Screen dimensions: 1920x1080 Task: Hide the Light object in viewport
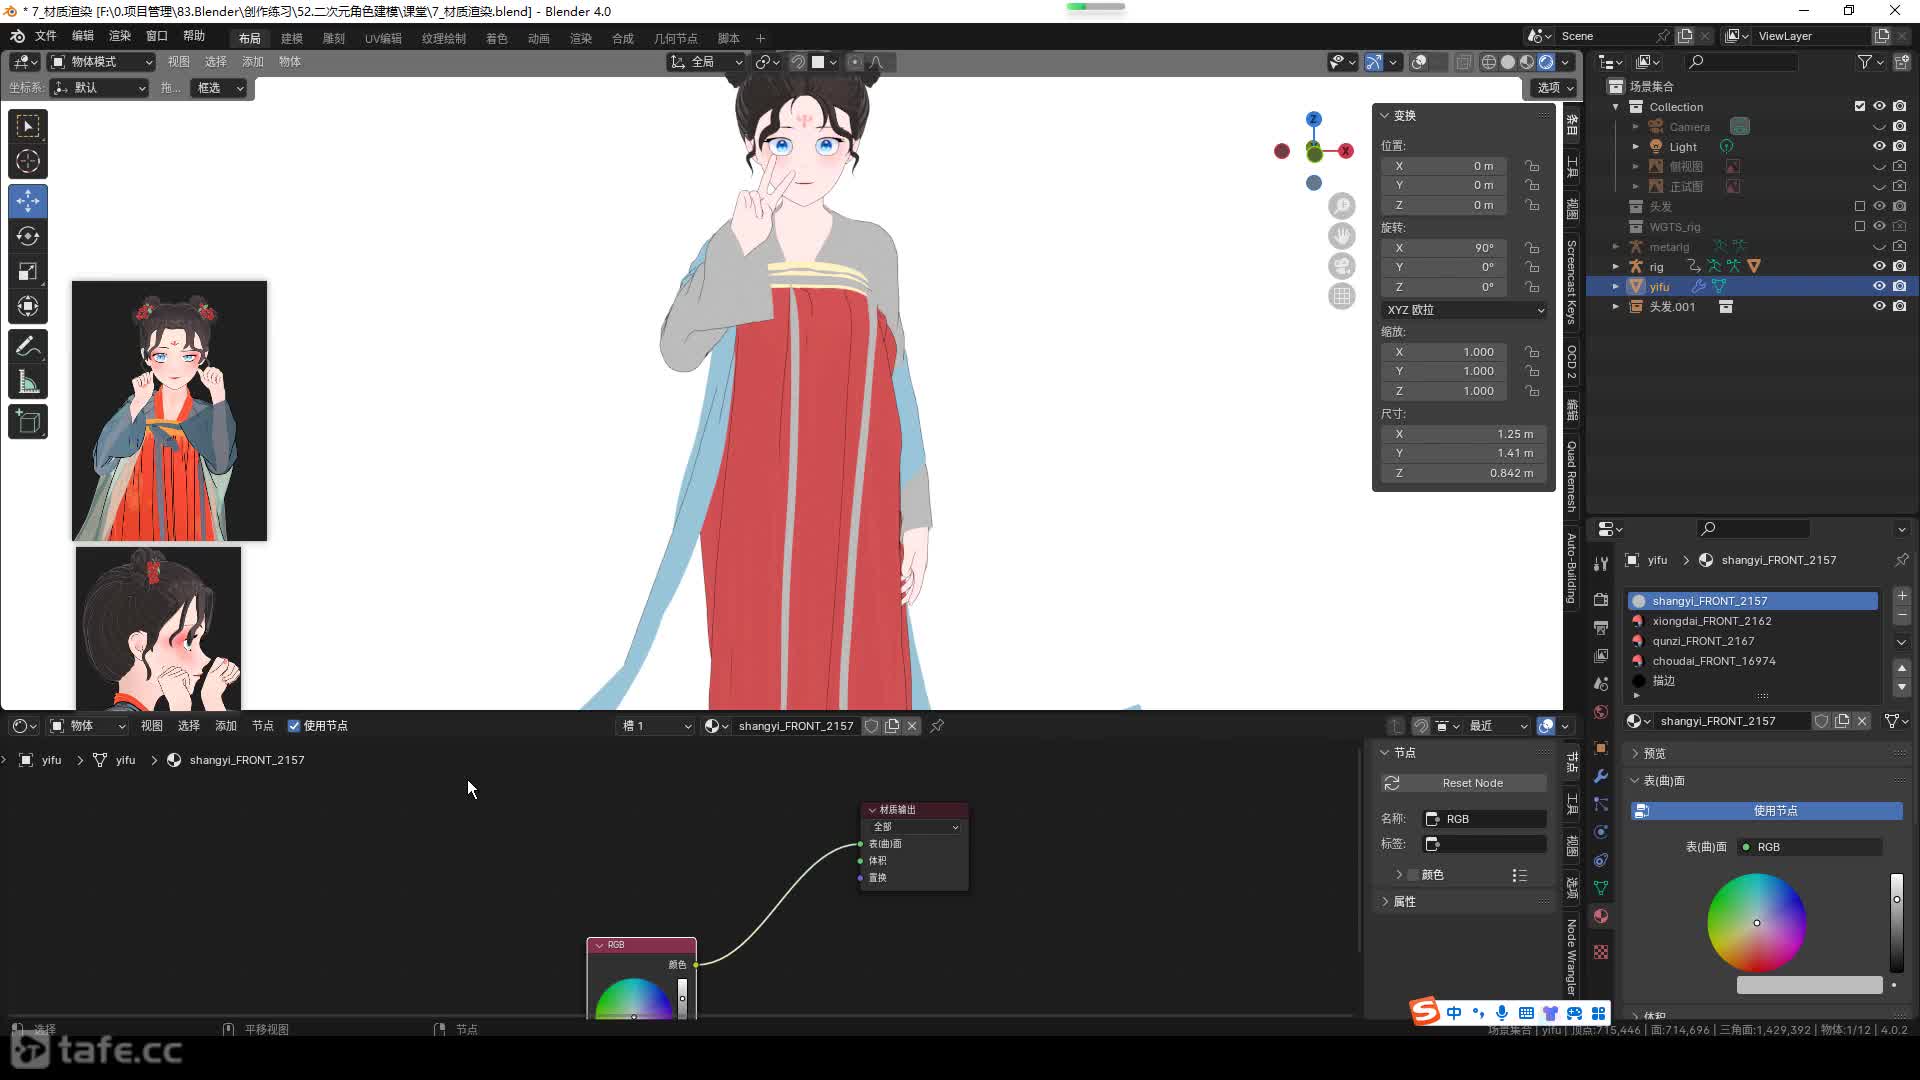click(x=1879, y=146)
